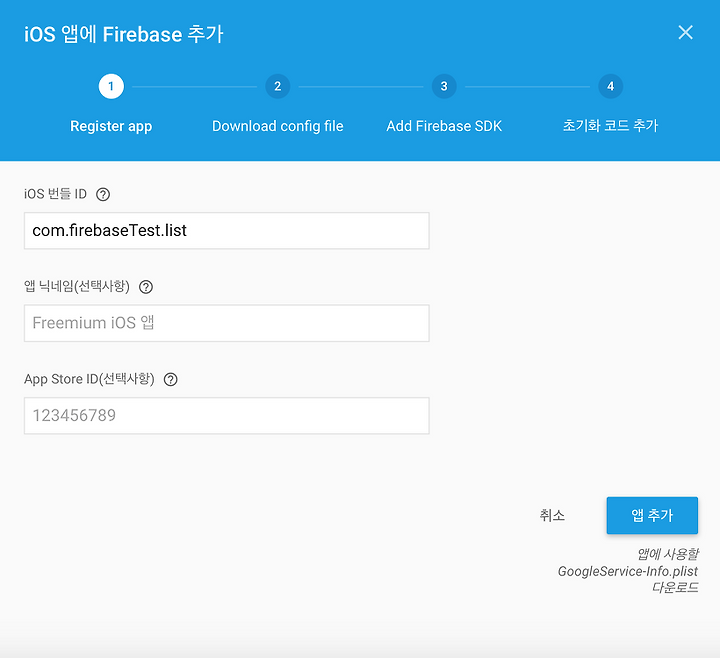Image resolution: width=720 pixels, height=658 pixels.
Task: Go to Add Firebase SDK step label
Action: coord(444,126)
